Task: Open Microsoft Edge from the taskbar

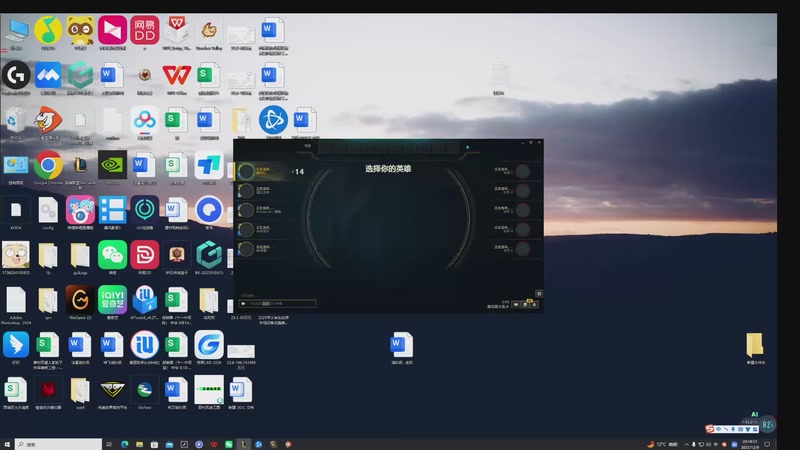Action: pyautogui.click(x=124, y=444)
